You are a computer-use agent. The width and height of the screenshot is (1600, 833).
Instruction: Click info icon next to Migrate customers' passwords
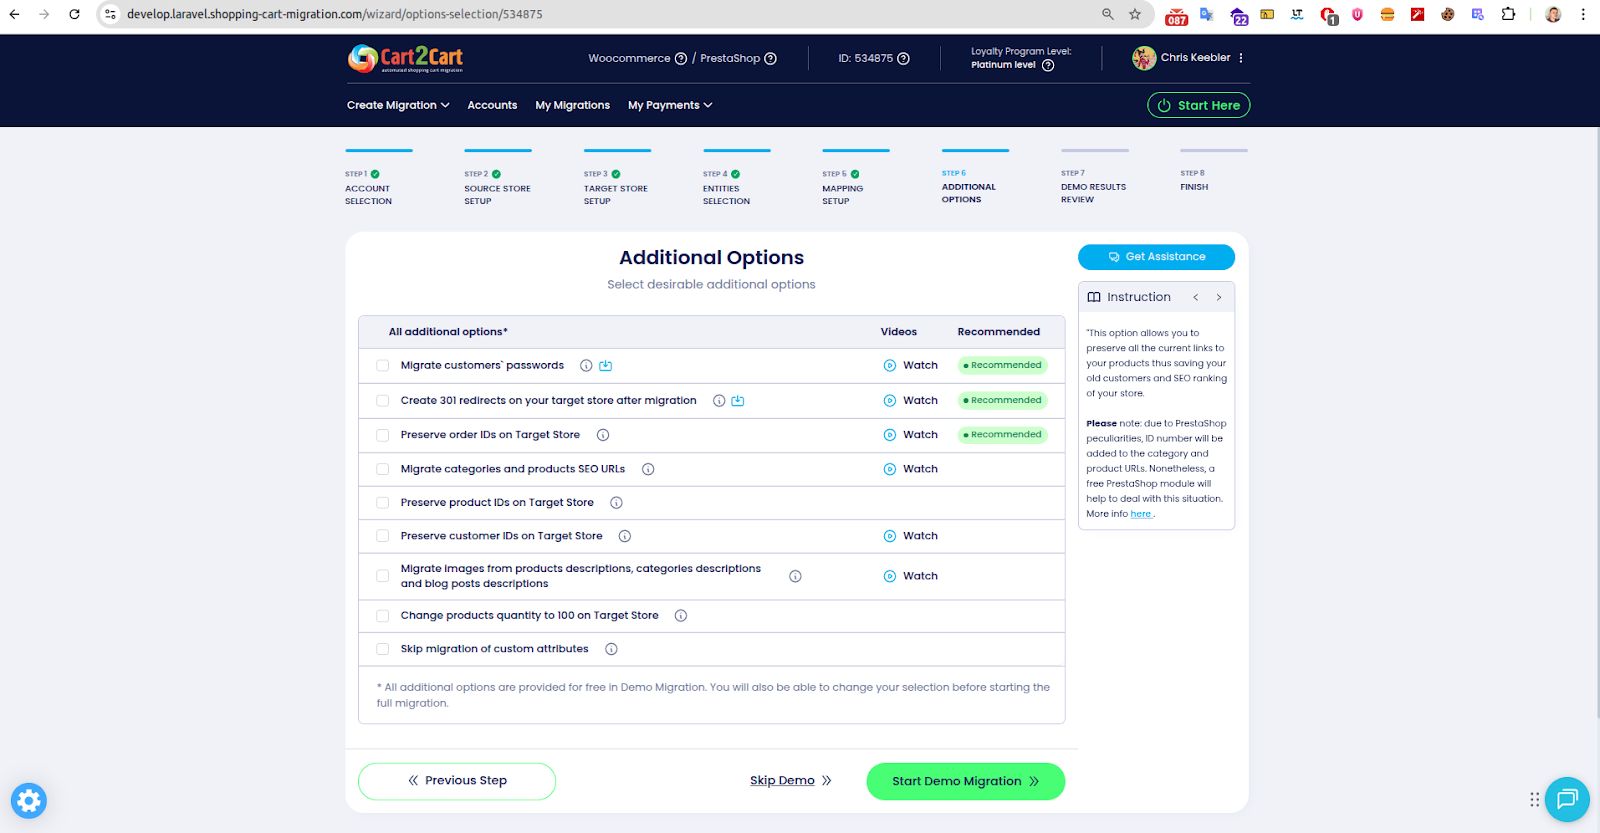coord(586,366)
